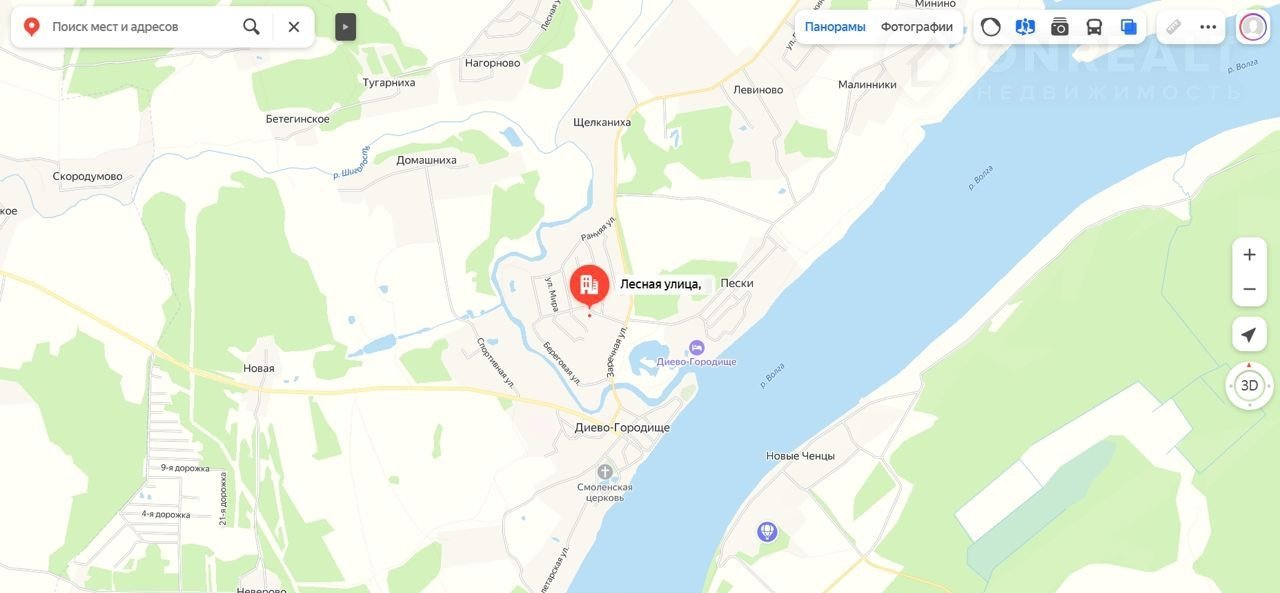The image size is (1280, 593).
Task: Click the Смоленская церковь church marker
Action: pyautogui.click(x=604, y=471)
